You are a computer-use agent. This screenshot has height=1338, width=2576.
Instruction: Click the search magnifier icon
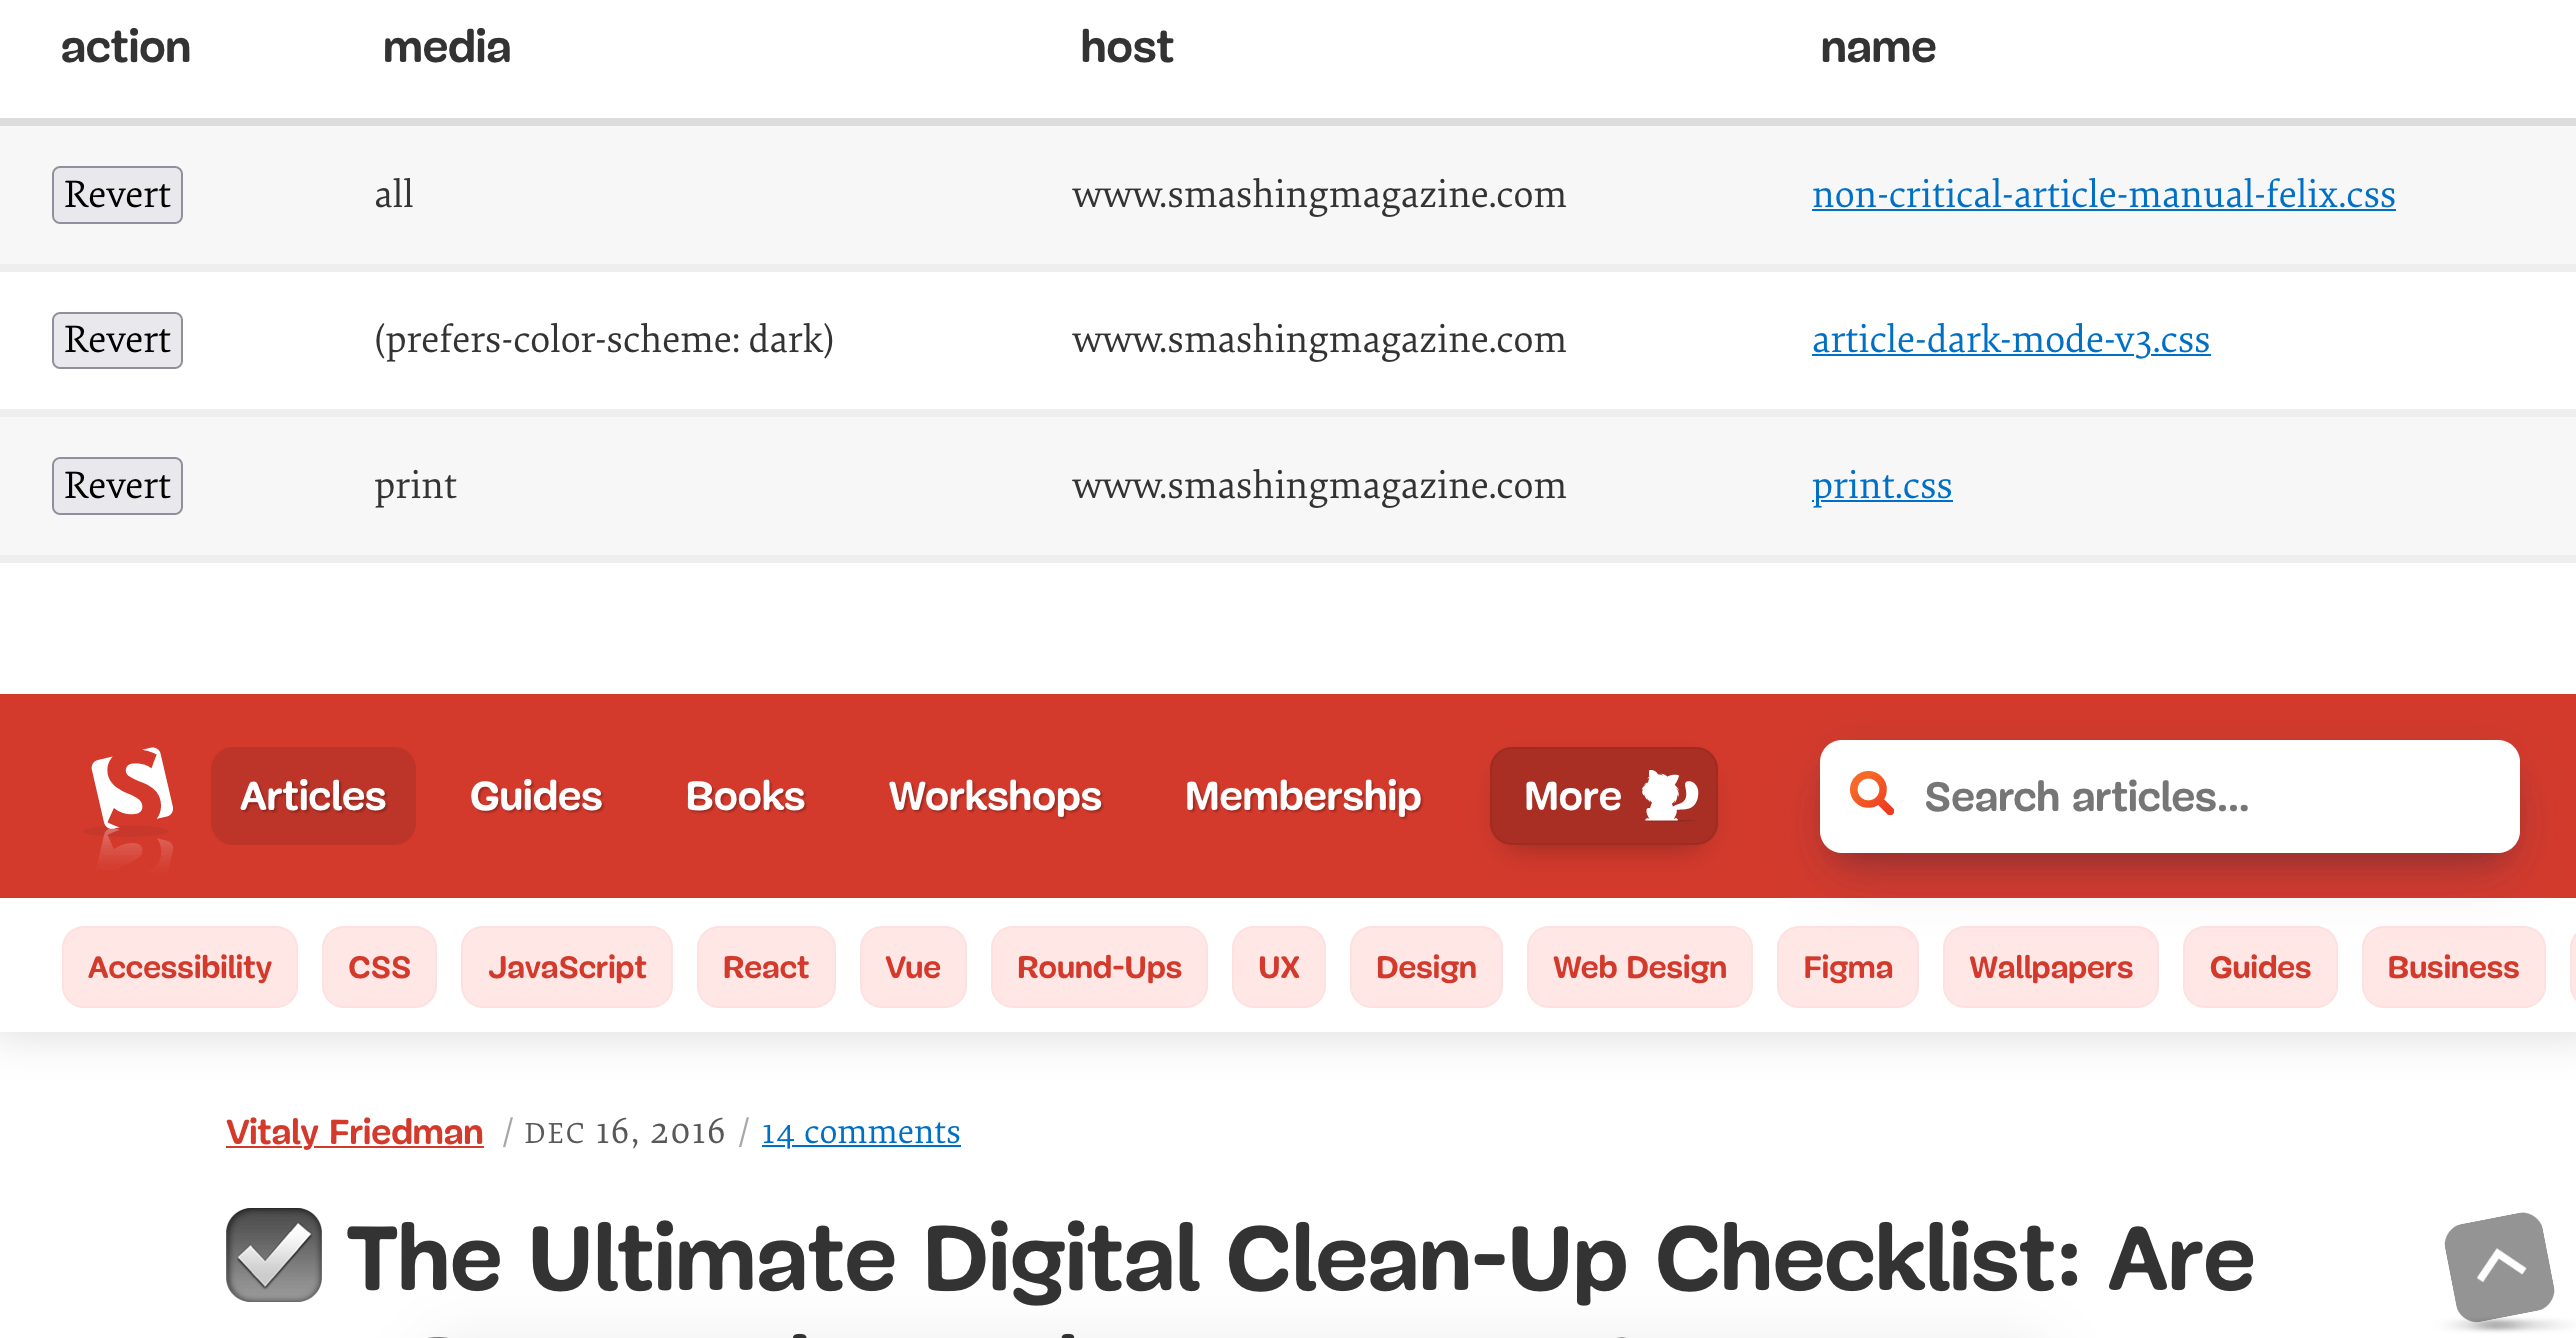[x=1871, y=794]
